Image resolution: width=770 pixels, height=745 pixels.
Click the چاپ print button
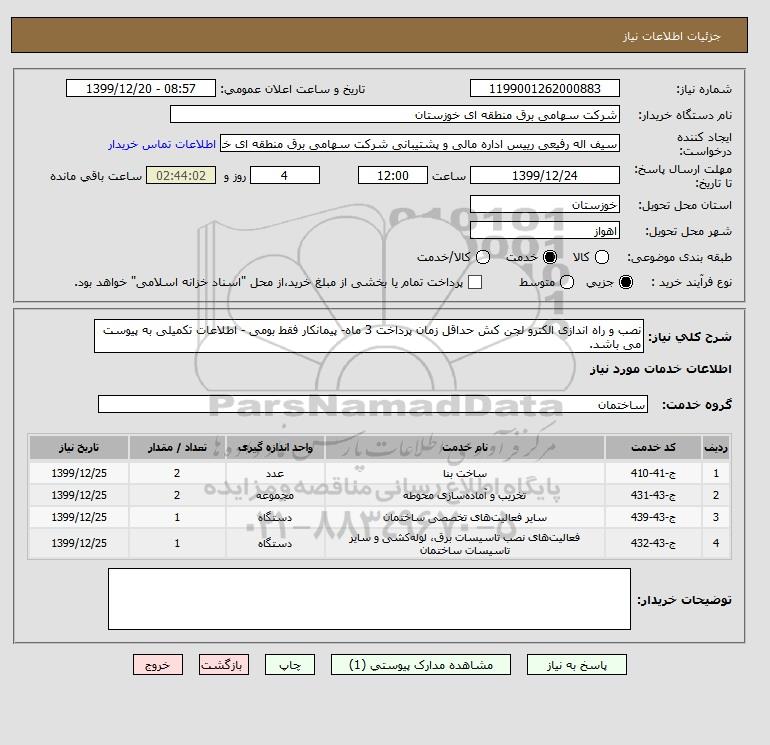(290, 665)
